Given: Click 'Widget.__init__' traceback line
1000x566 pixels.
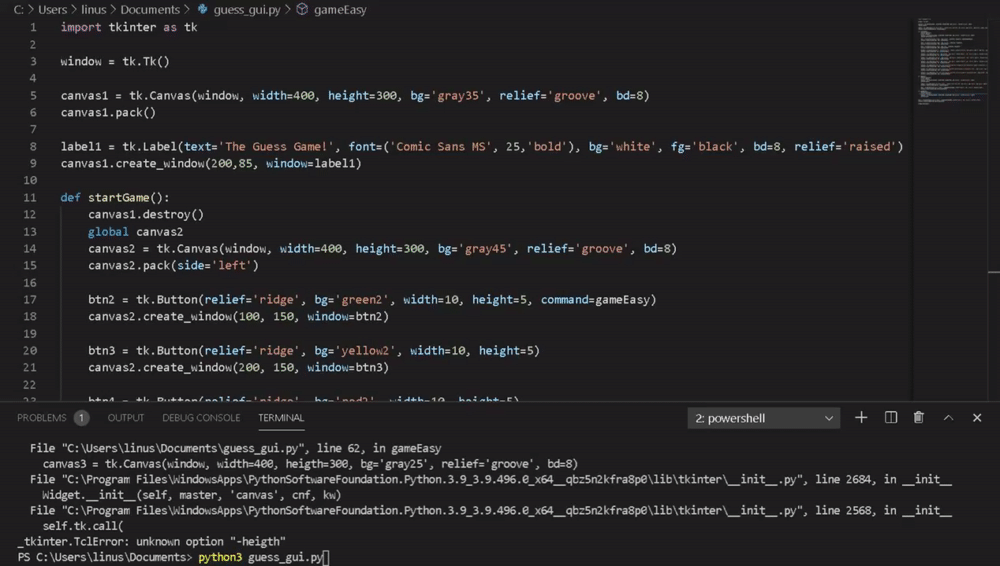Looking at the screenshot, I should pyautogui.click(x=191, y=495).
